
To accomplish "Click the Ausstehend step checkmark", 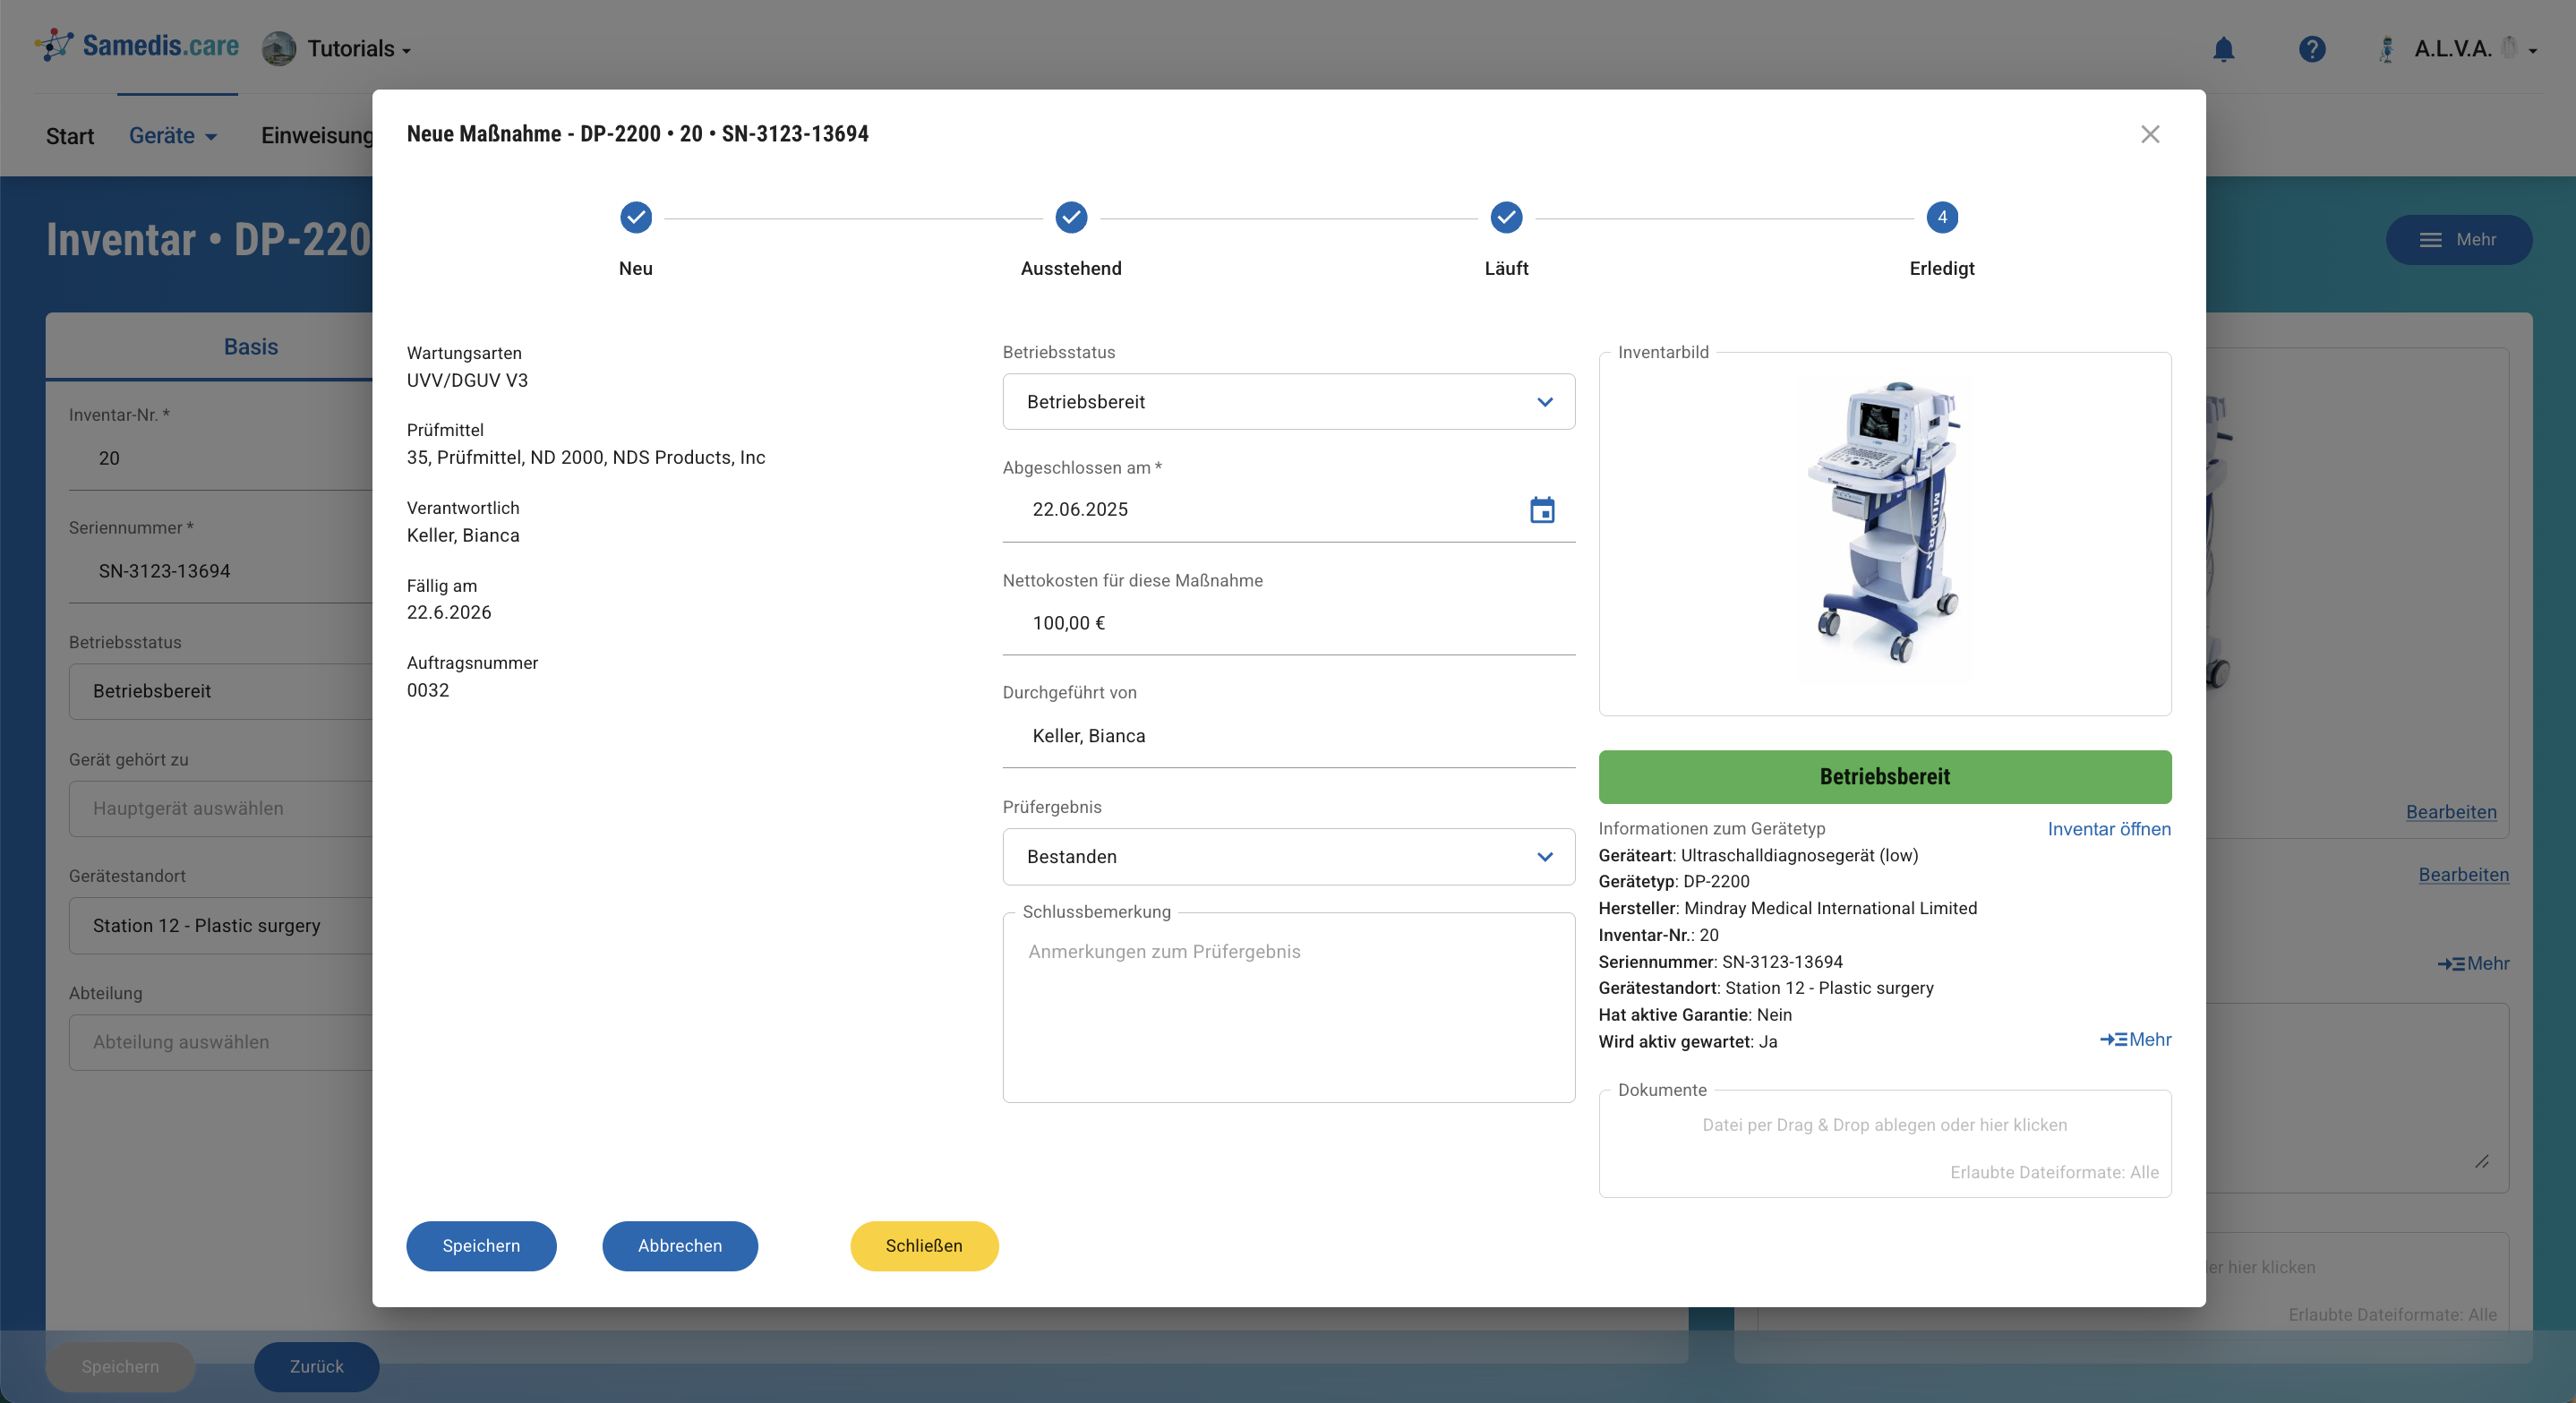I will [x=1070, y=217].
